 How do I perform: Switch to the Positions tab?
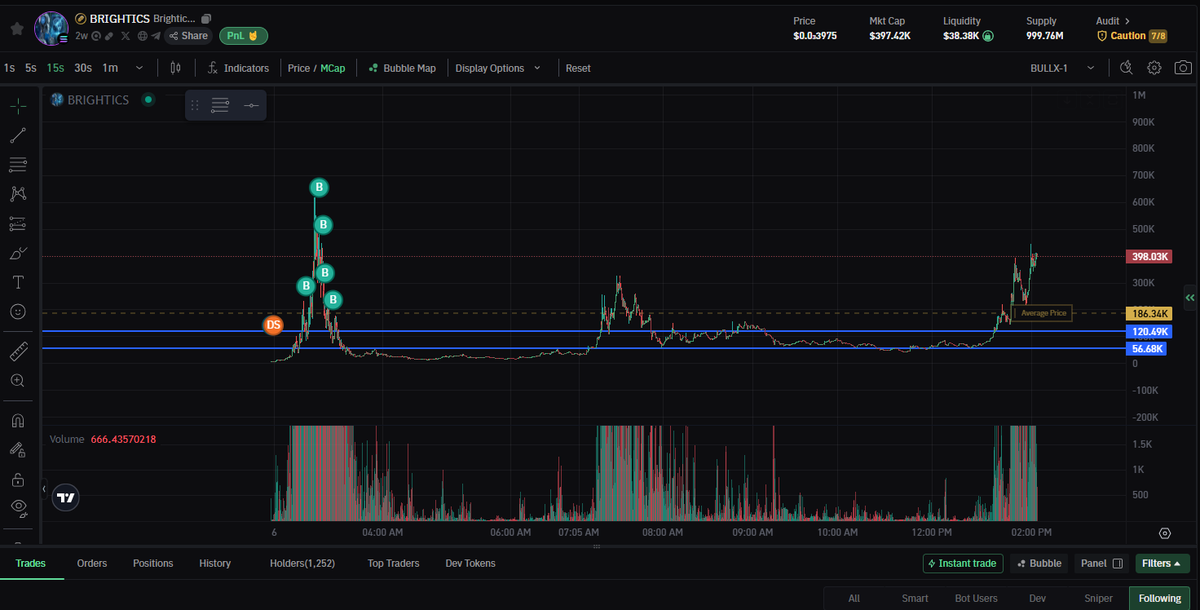tap(153, 563)
